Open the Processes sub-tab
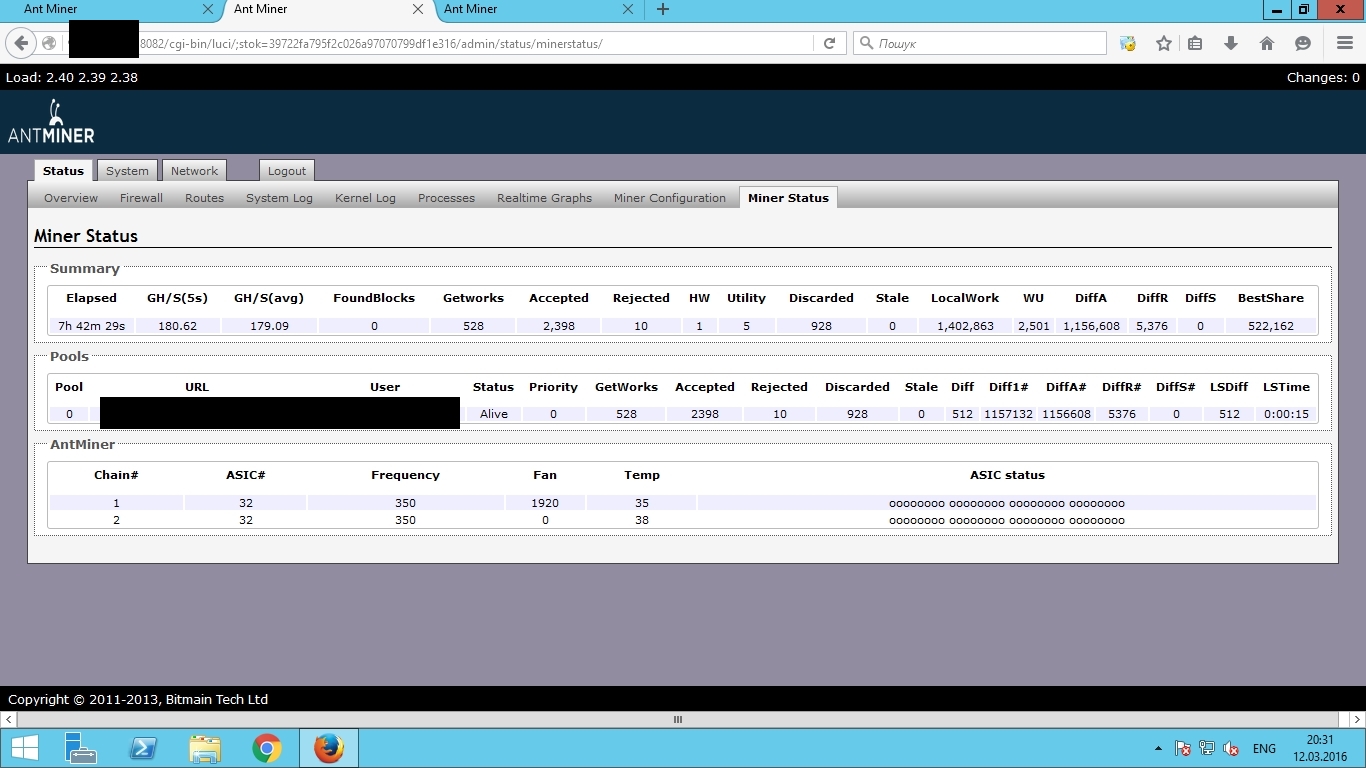1366x768 pixels. (x=446, y=198)
